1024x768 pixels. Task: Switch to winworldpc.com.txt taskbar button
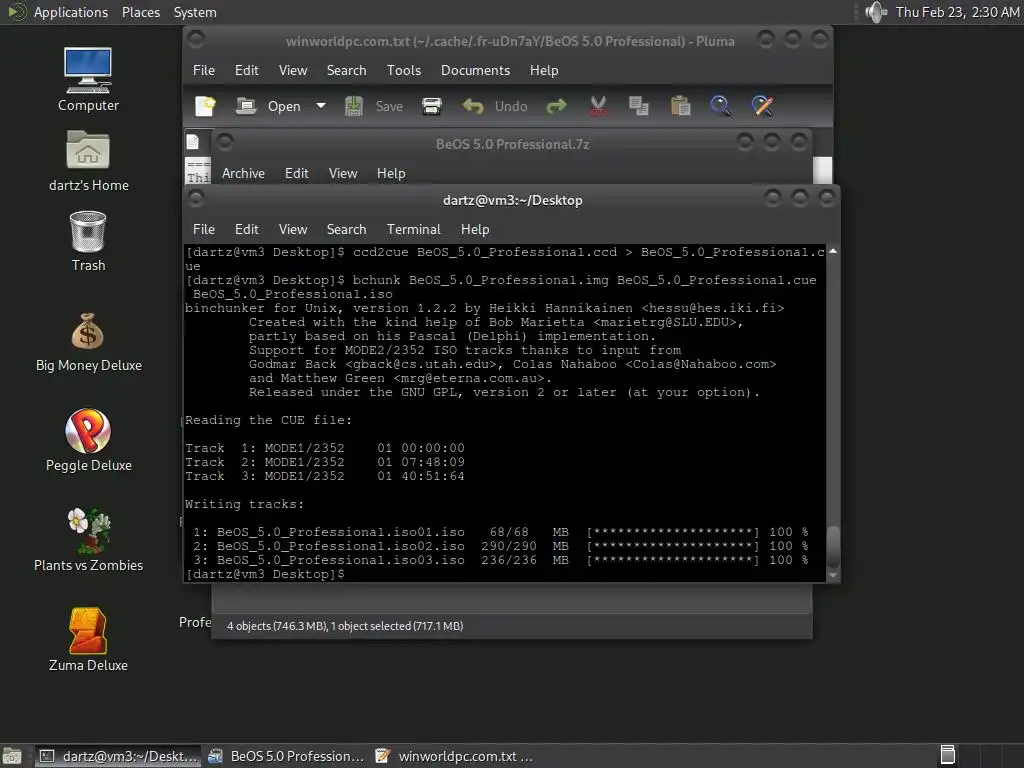point(455,756)
